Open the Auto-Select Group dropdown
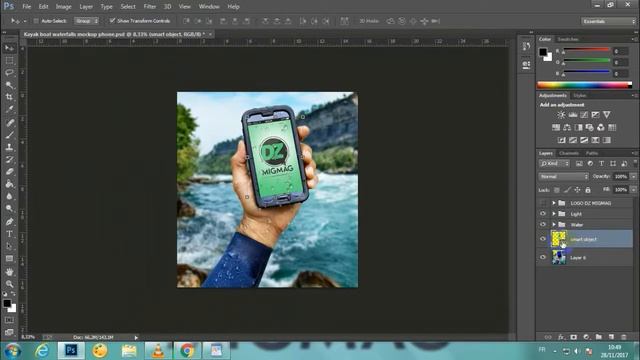This screenshot has width=640, height=360. [87, 21]
